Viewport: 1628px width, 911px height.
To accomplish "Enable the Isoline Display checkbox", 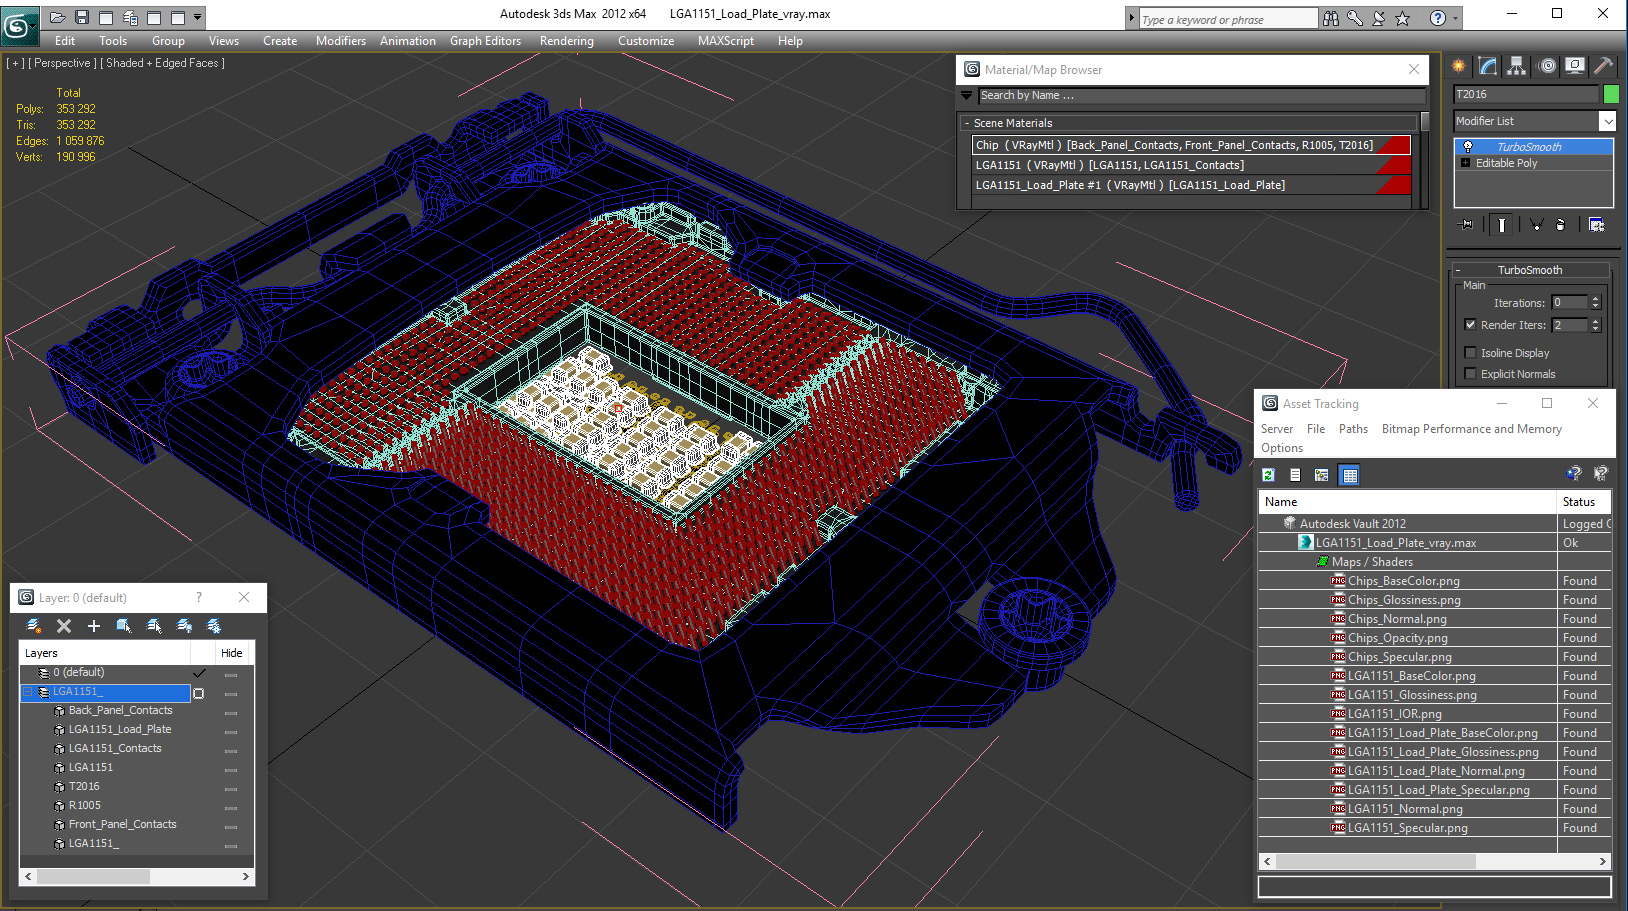I will (1470, 352).
